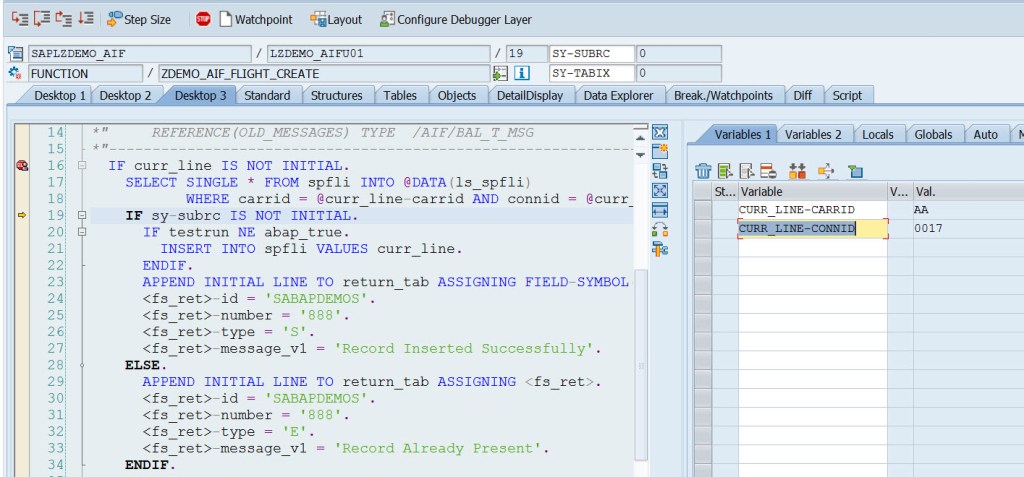Open the Objects tab

(456, 95)
